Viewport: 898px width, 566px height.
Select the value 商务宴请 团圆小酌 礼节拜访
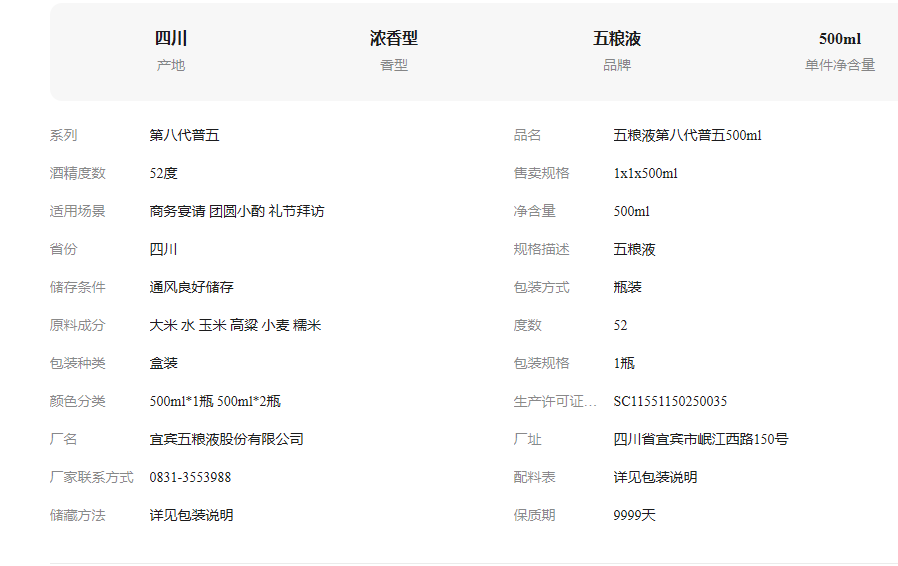pyautogui.click(x=237, y=211)
